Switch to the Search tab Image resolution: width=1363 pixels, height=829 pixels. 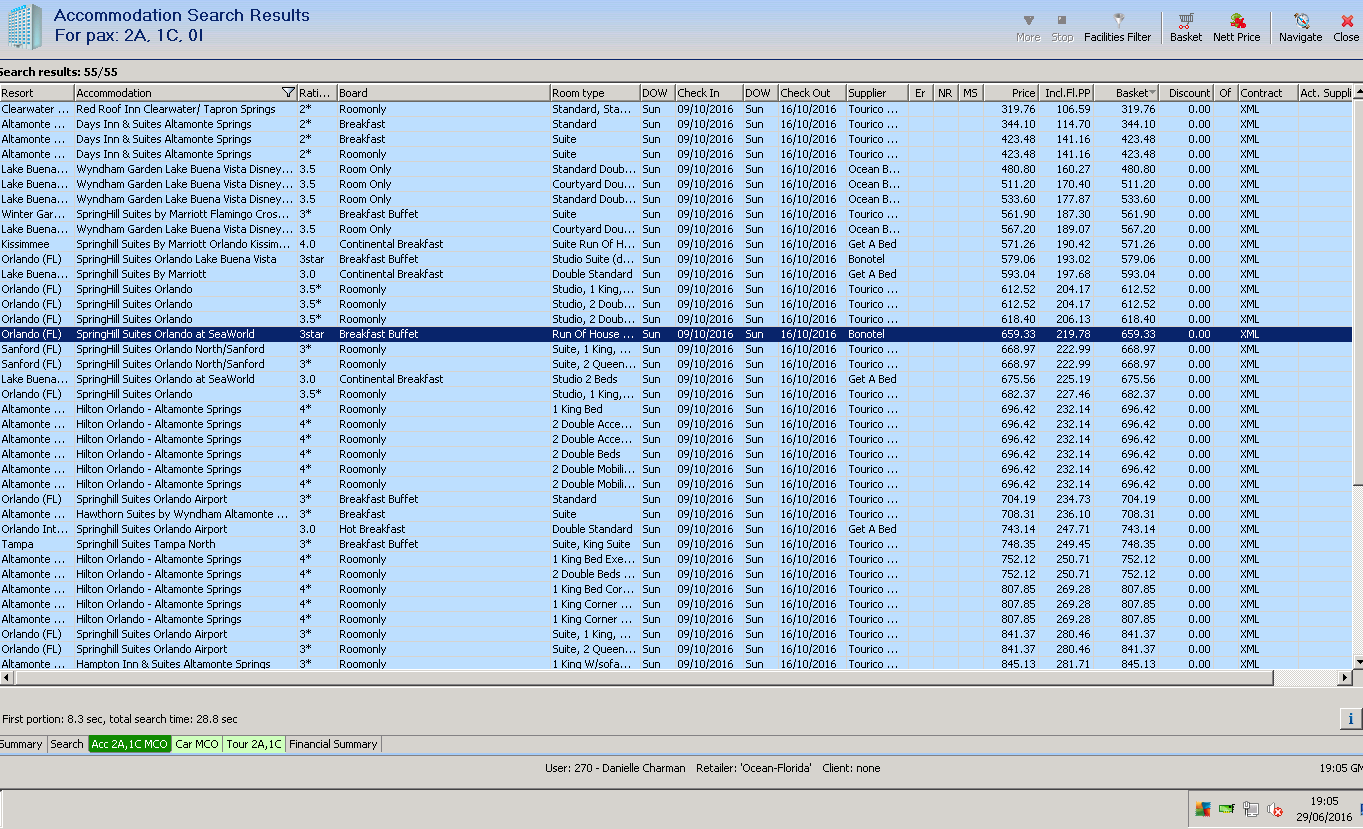pos(67,744)
